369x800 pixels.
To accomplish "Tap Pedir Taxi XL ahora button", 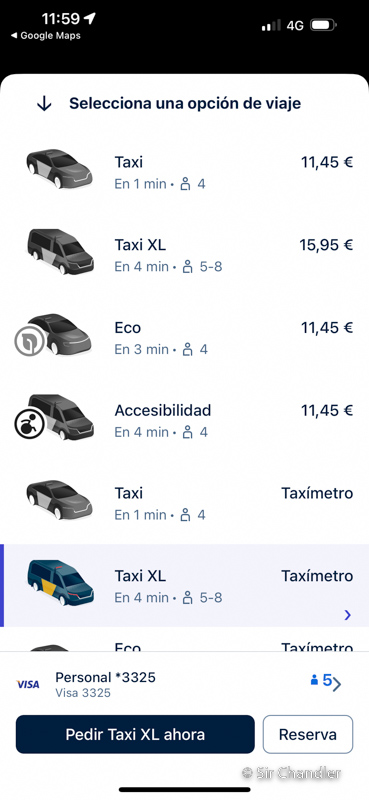I will pyautogui.click(x=135, y=734).
